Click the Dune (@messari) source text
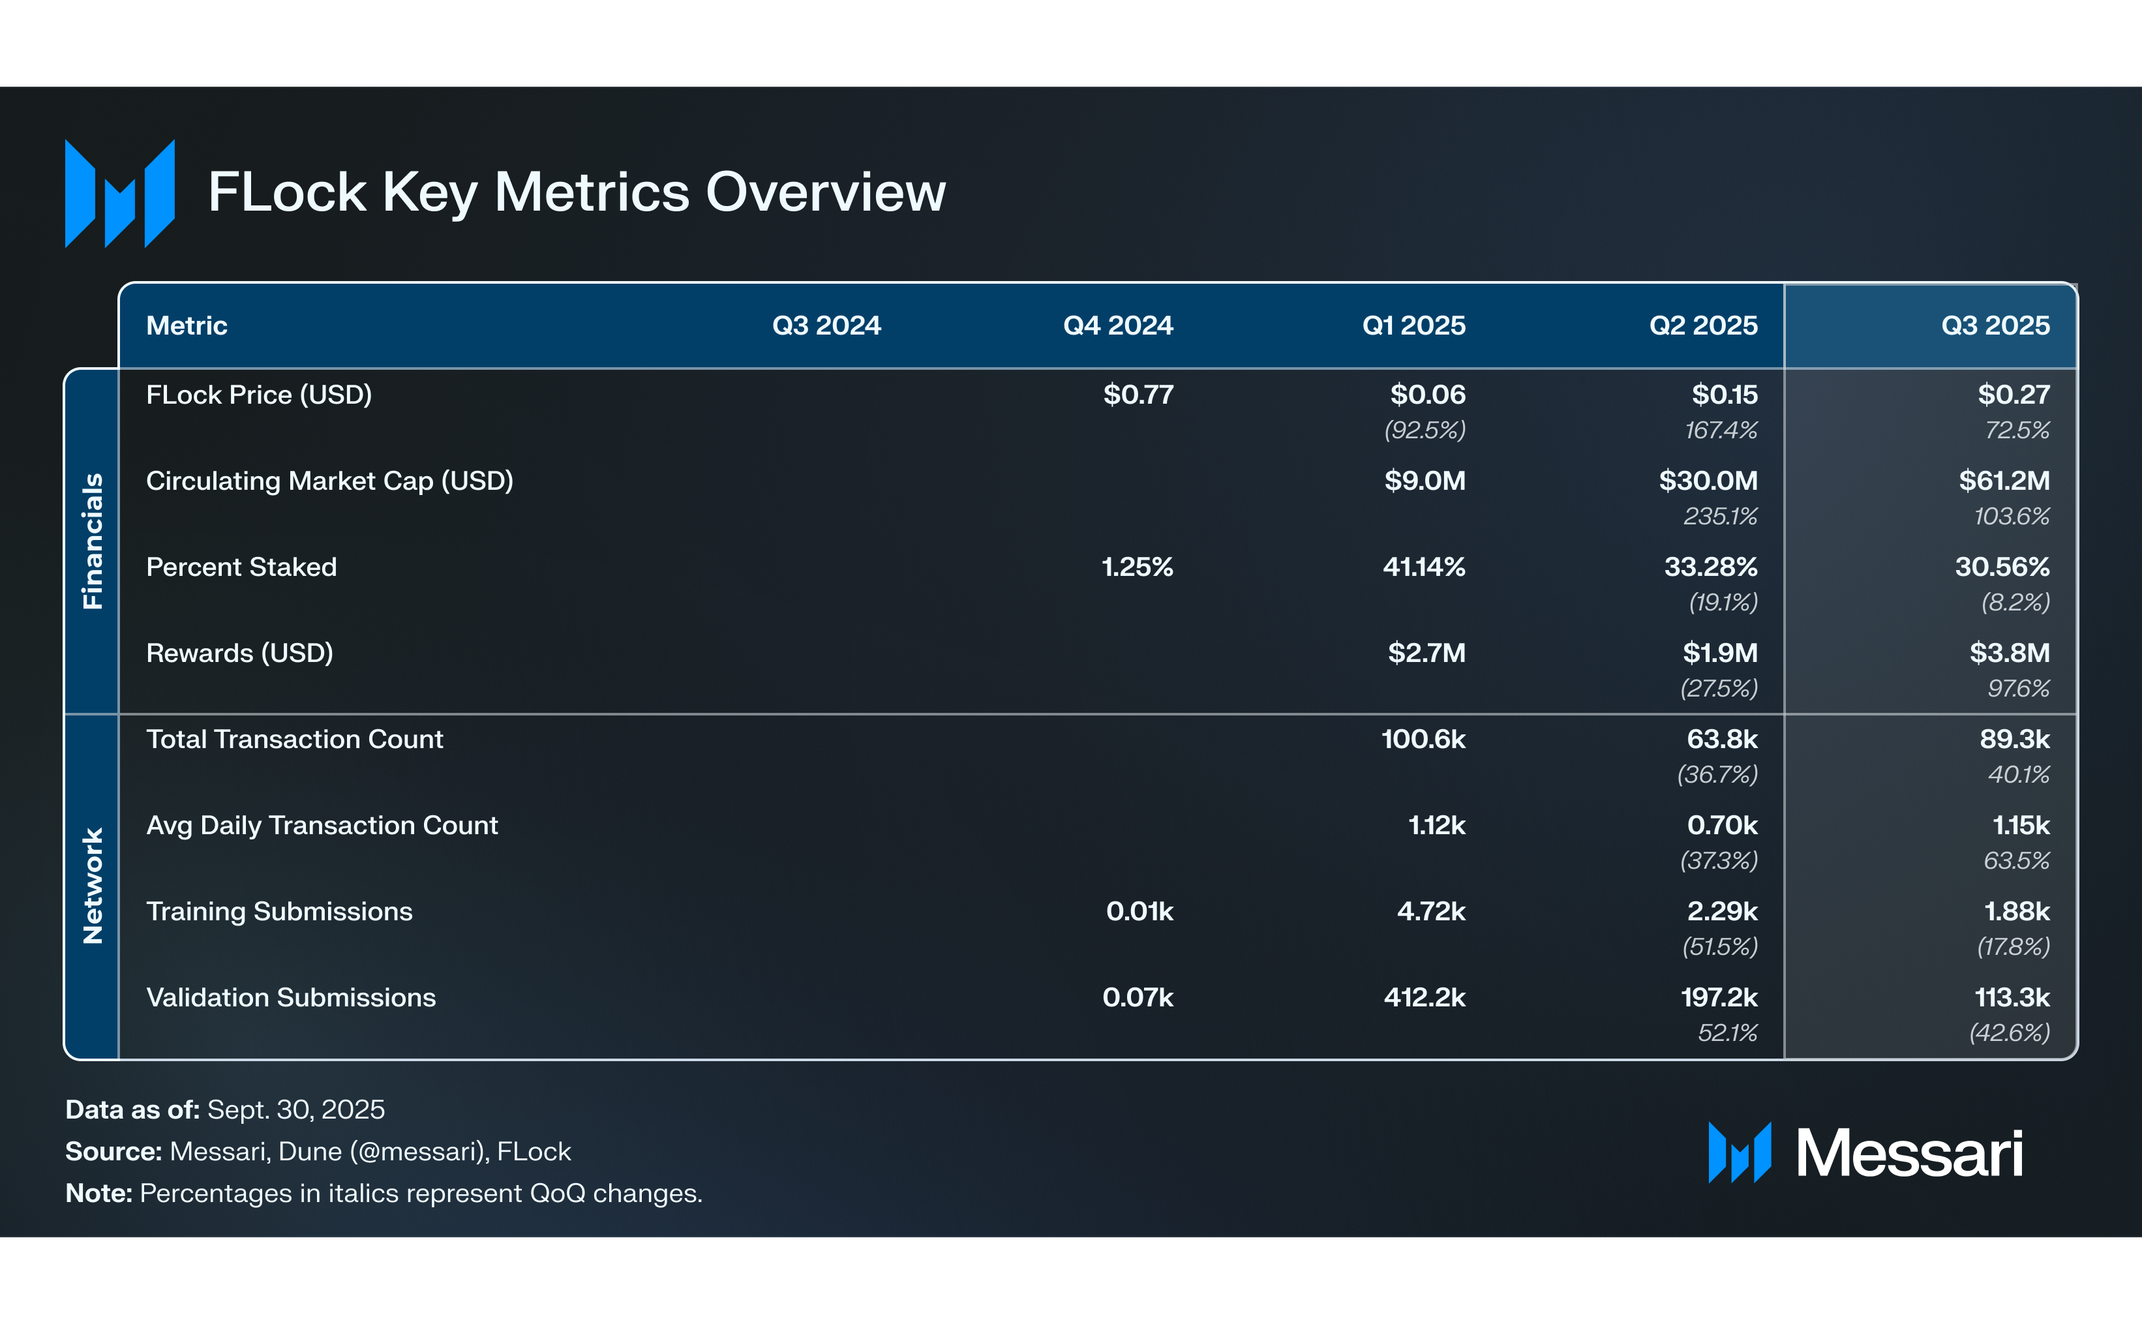 (x=383, y=1151)
